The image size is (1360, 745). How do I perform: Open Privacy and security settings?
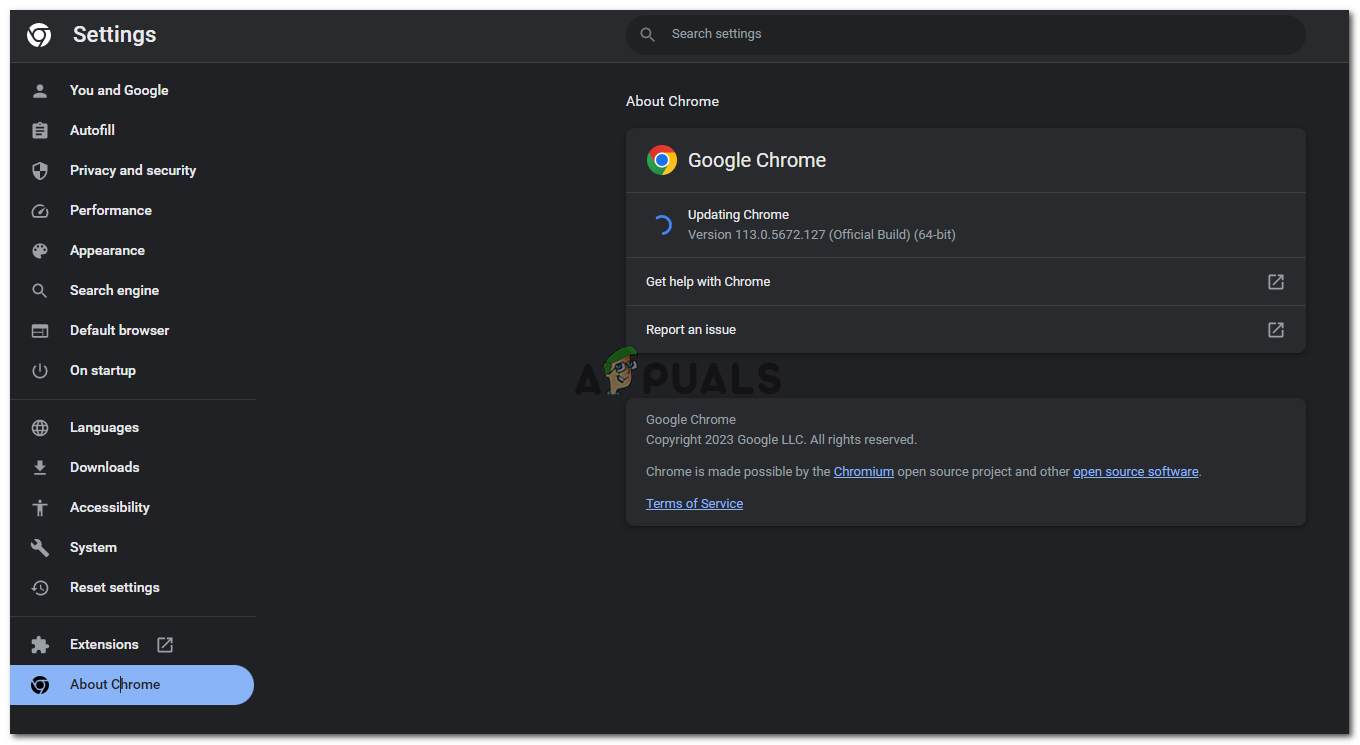[132, 170]
